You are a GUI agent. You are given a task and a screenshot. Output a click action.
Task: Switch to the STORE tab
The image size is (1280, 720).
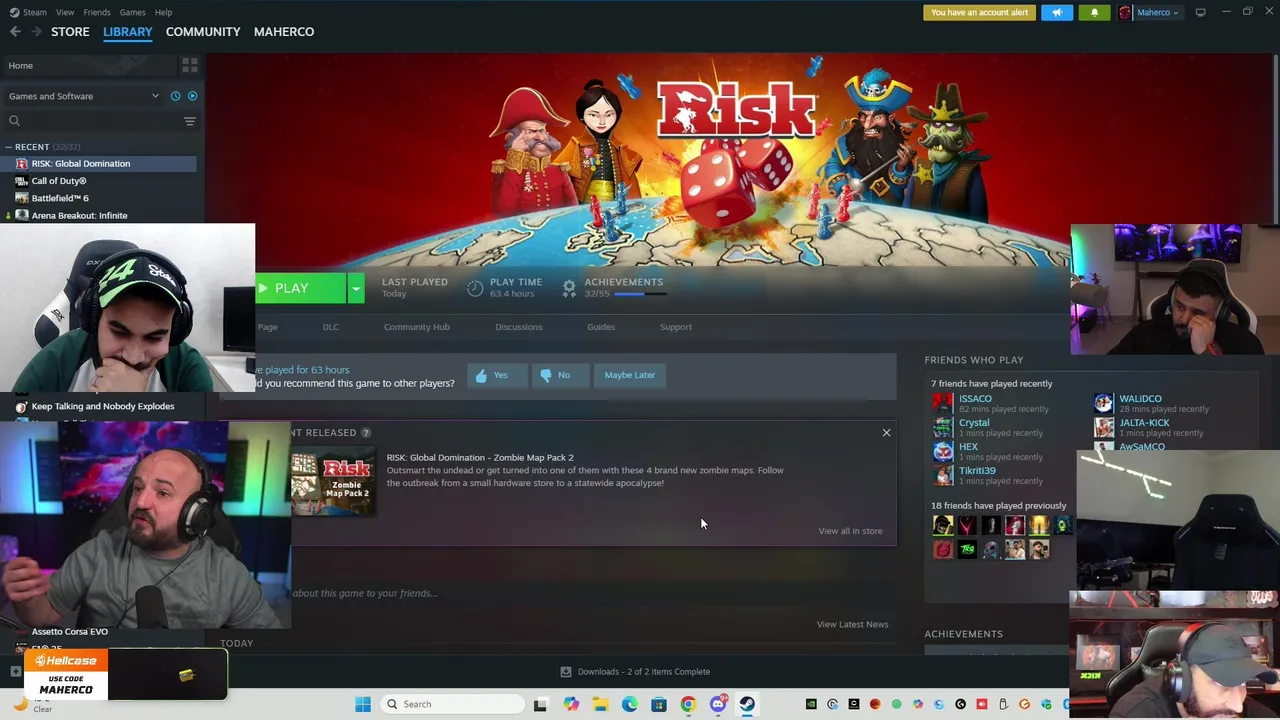tap(70, 32)
